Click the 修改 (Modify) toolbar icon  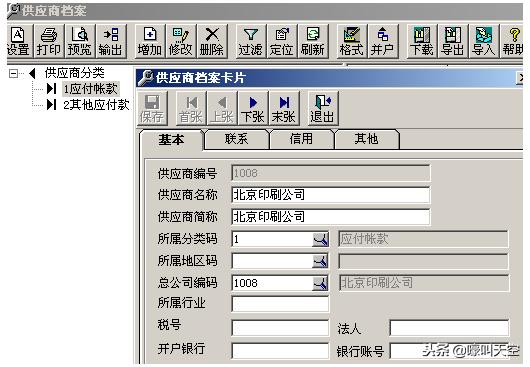(x=181, y=42)
